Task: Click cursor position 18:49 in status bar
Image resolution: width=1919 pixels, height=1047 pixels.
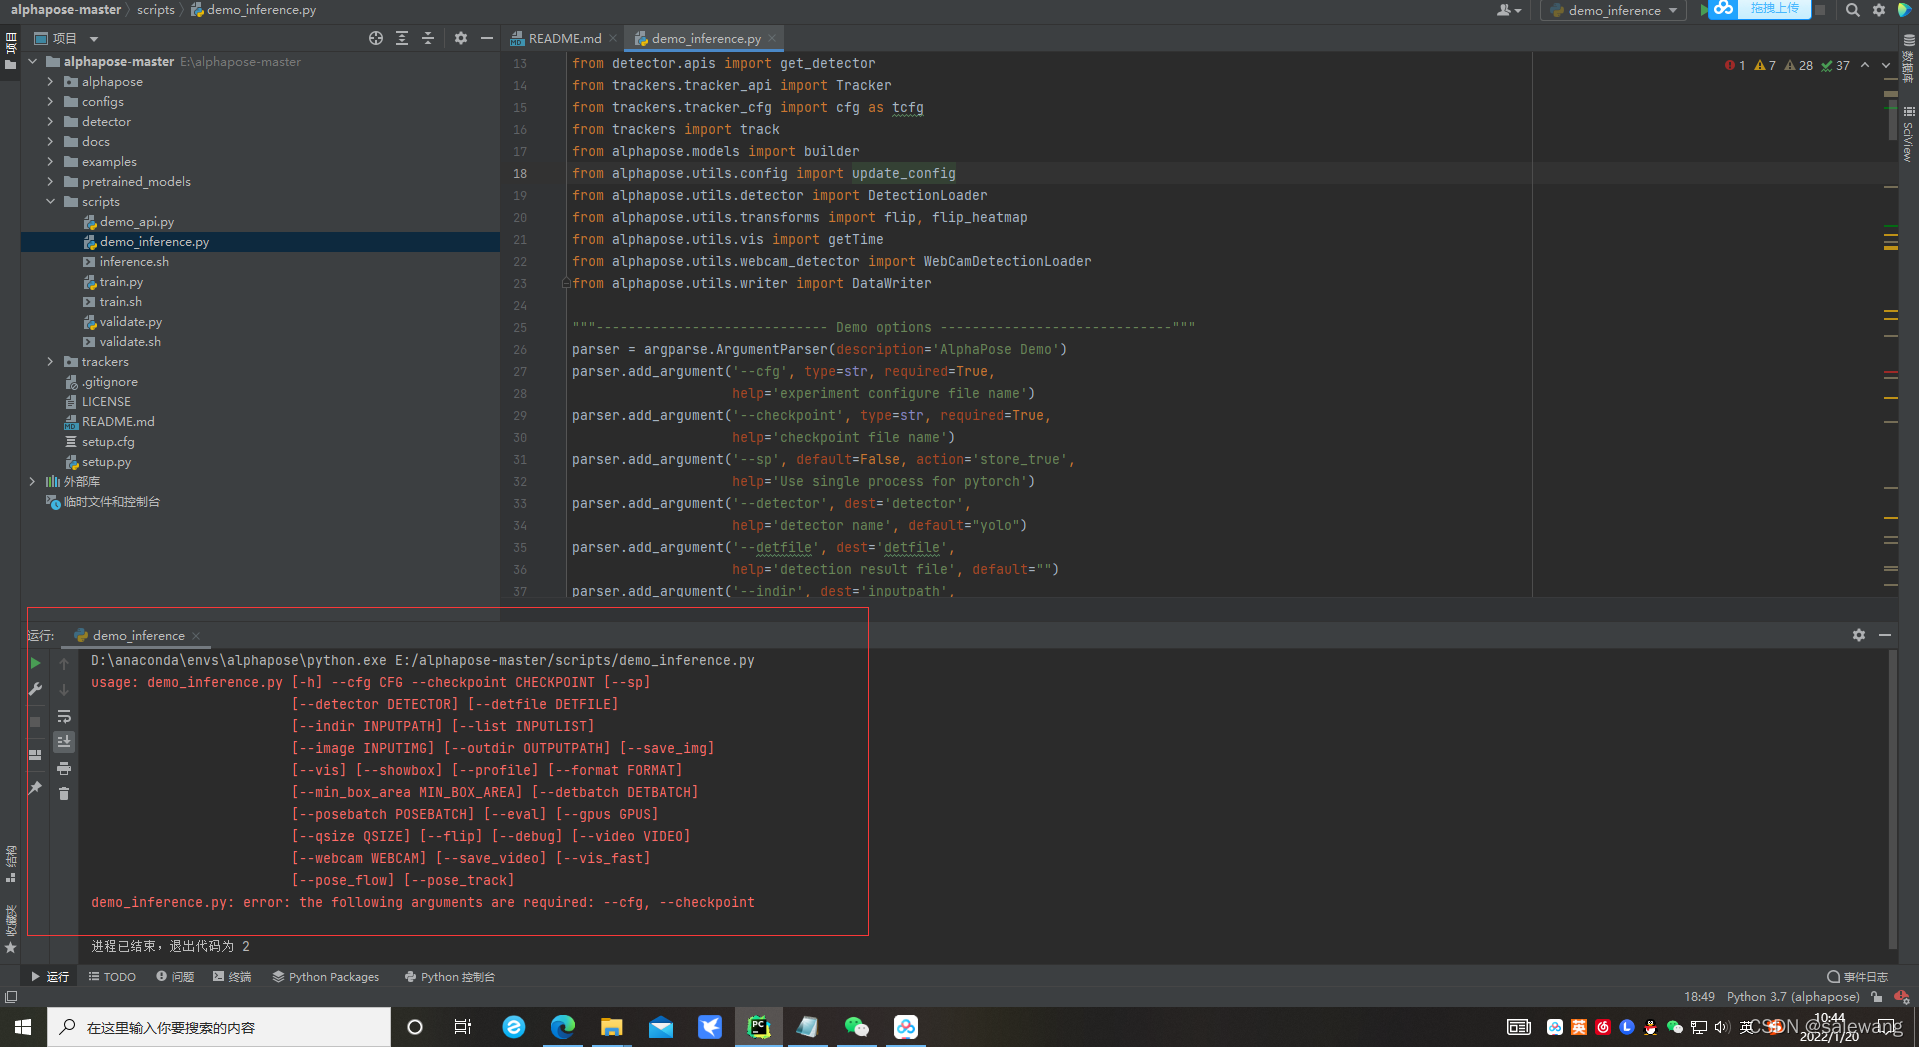Action: click(x=1699, y=997)
